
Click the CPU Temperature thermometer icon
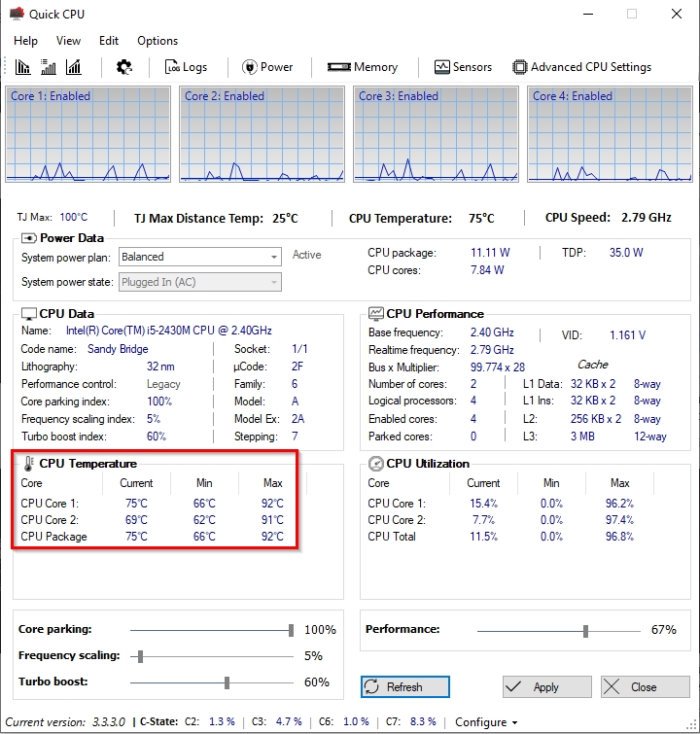pos(29,463)
